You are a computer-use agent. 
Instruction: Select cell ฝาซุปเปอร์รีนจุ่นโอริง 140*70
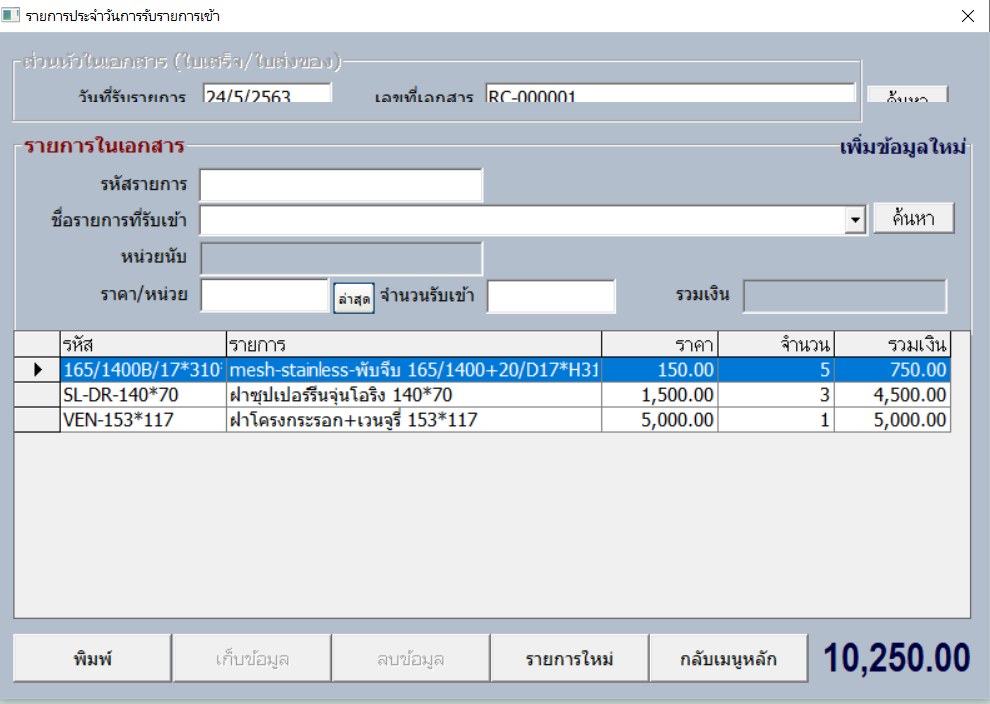(414, 395)
